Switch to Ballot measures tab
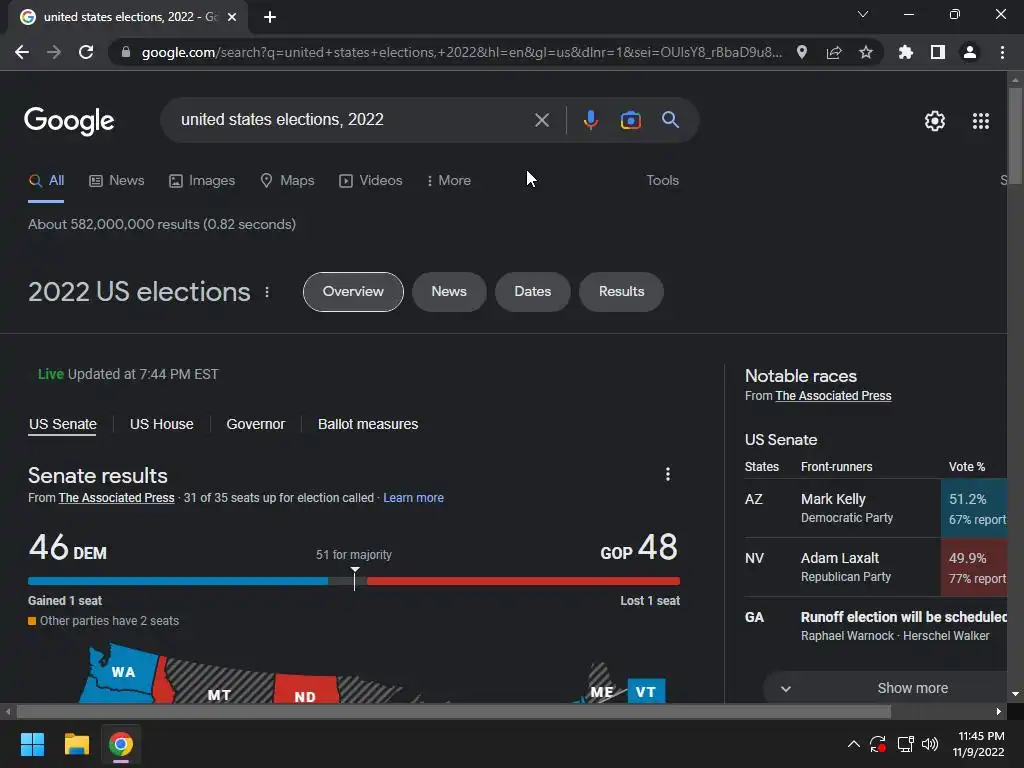This screenshot has height=768, width=1024. point(368,424)
